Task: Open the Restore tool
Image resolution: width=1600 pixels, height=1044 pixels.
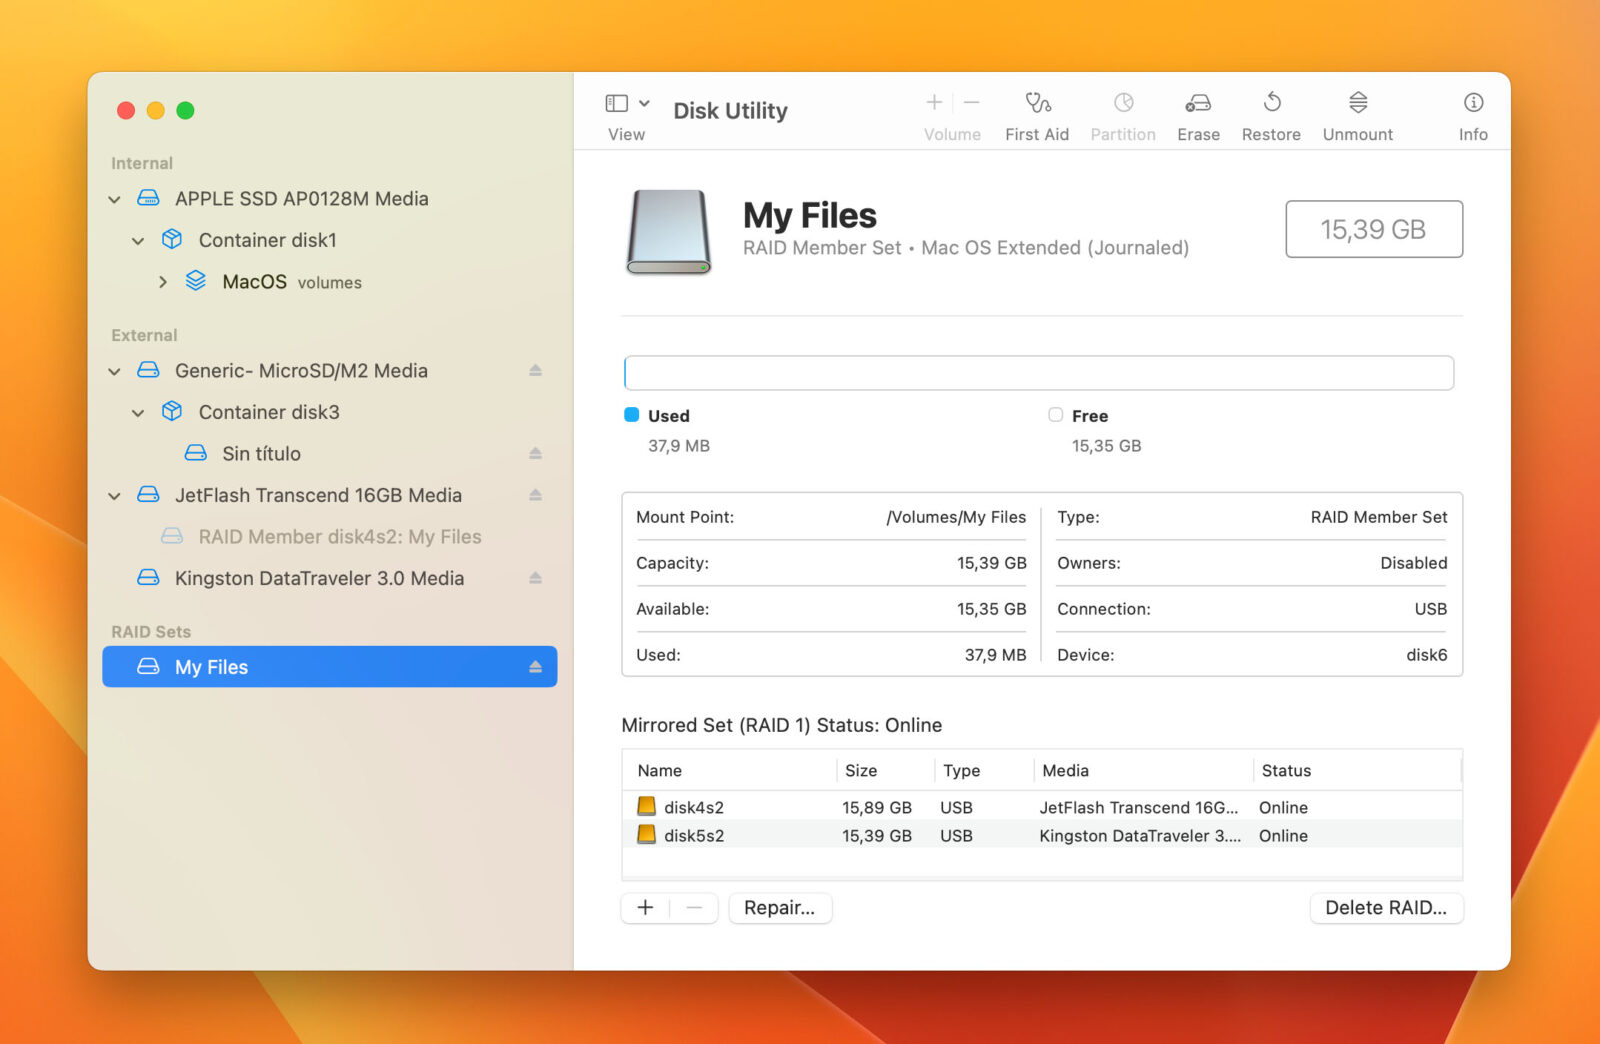Action: (x=1270, y=112)
